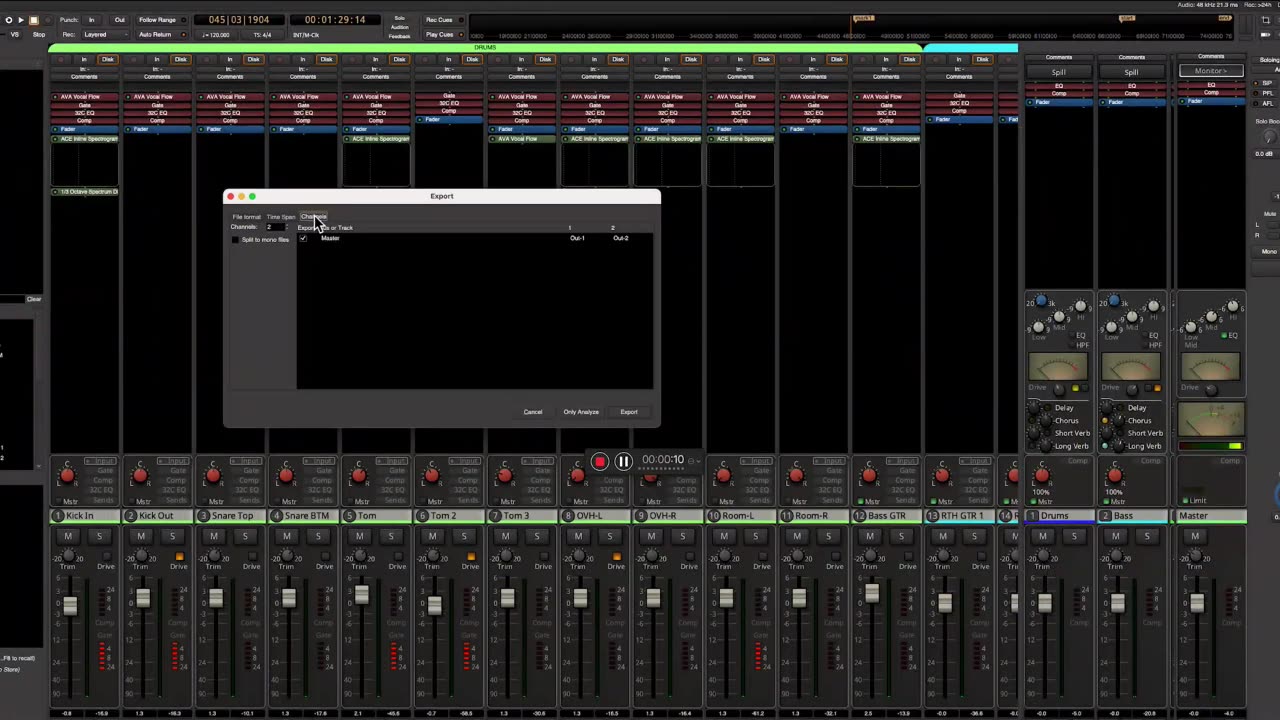Click the Punch In button
The height and width of the screenshot is (720, 1280).
[92, 20]
